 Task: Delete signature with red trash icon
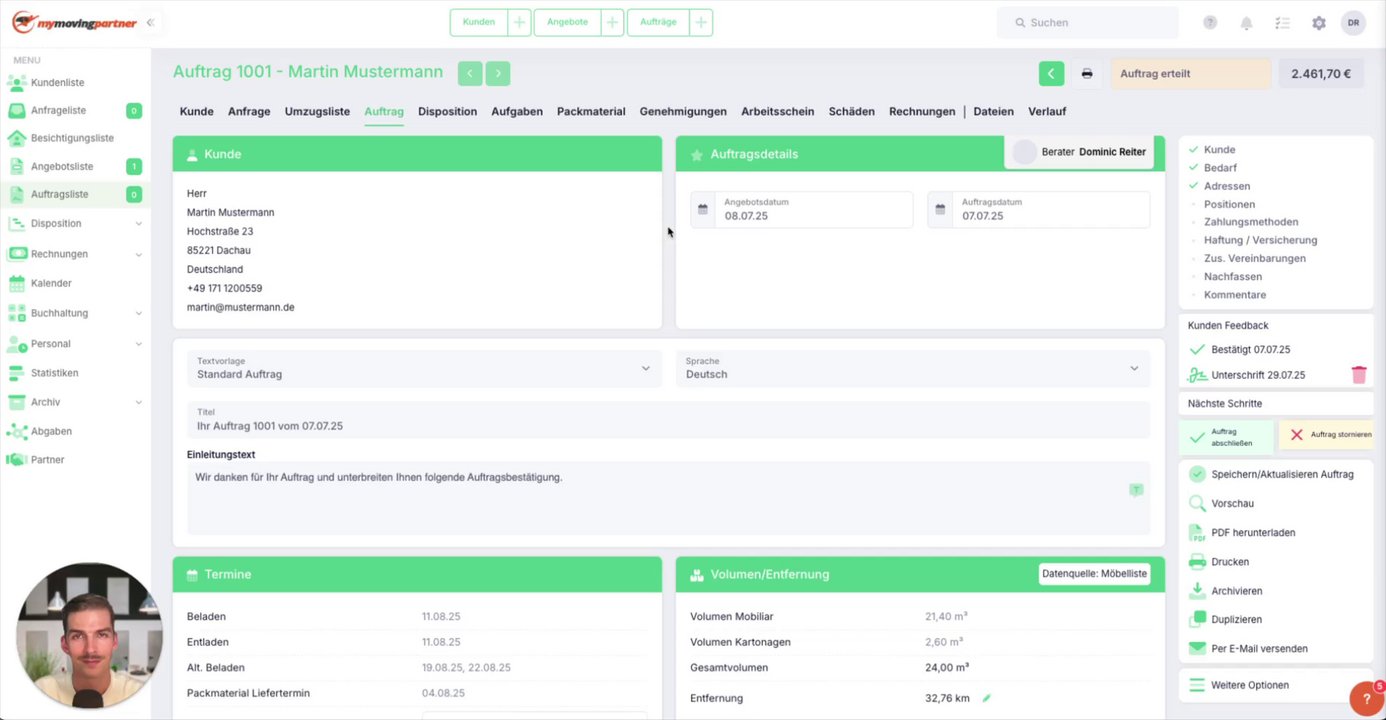click(x=1359, y=374)
